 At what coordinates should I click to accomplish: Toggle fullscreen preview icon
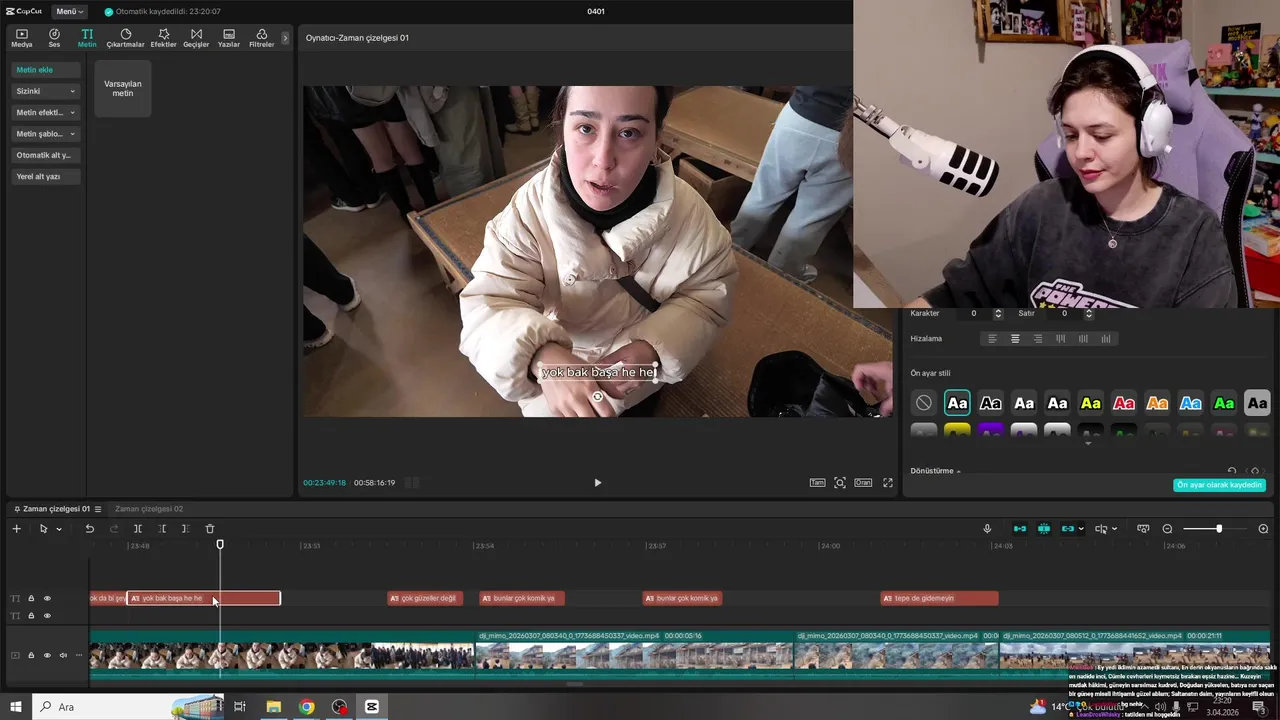[x=887, y=483]
